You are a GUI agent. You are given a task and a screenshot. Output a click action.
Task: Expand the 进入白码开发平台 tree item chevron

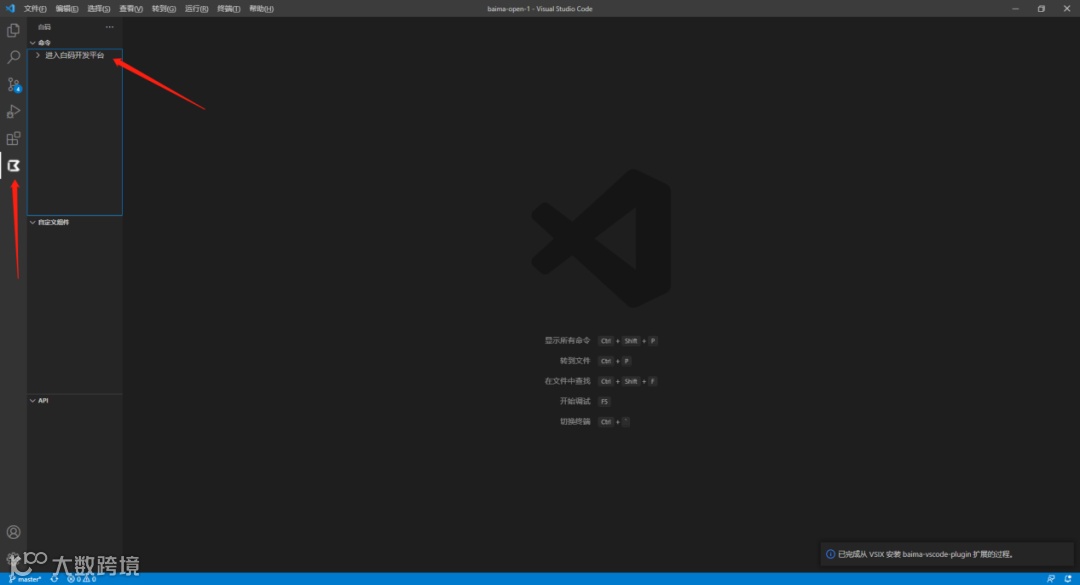38,55
